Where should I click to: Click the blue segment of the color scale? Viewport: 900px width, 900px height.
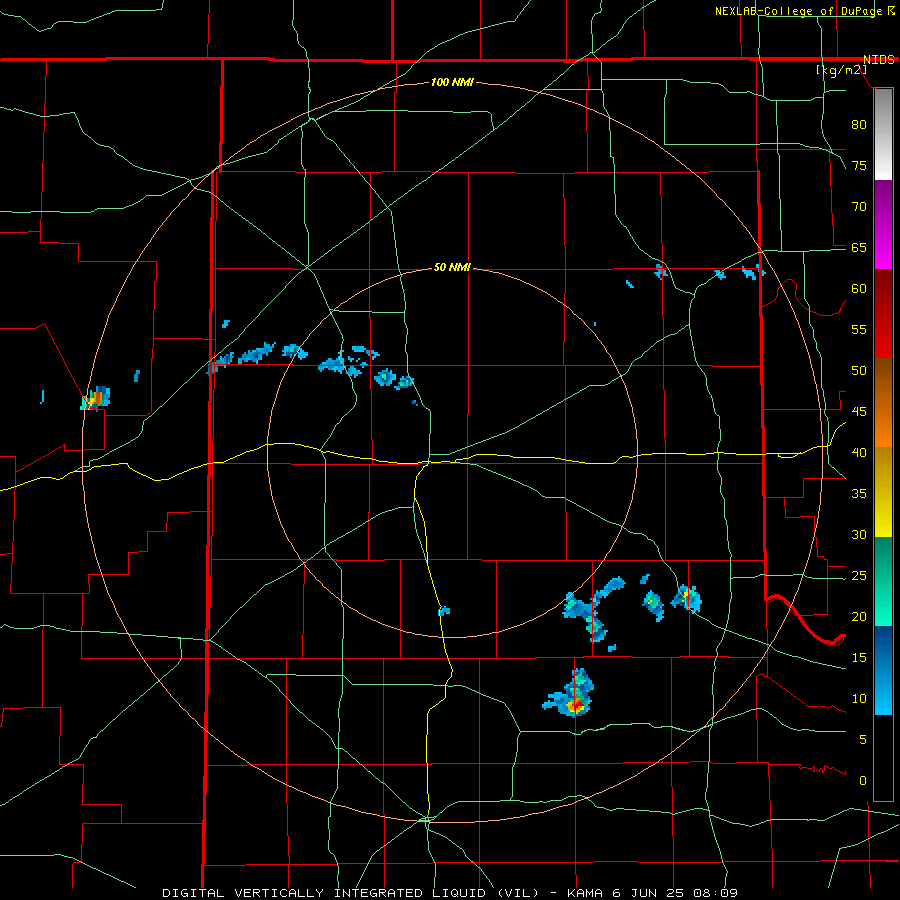point(883,670)
